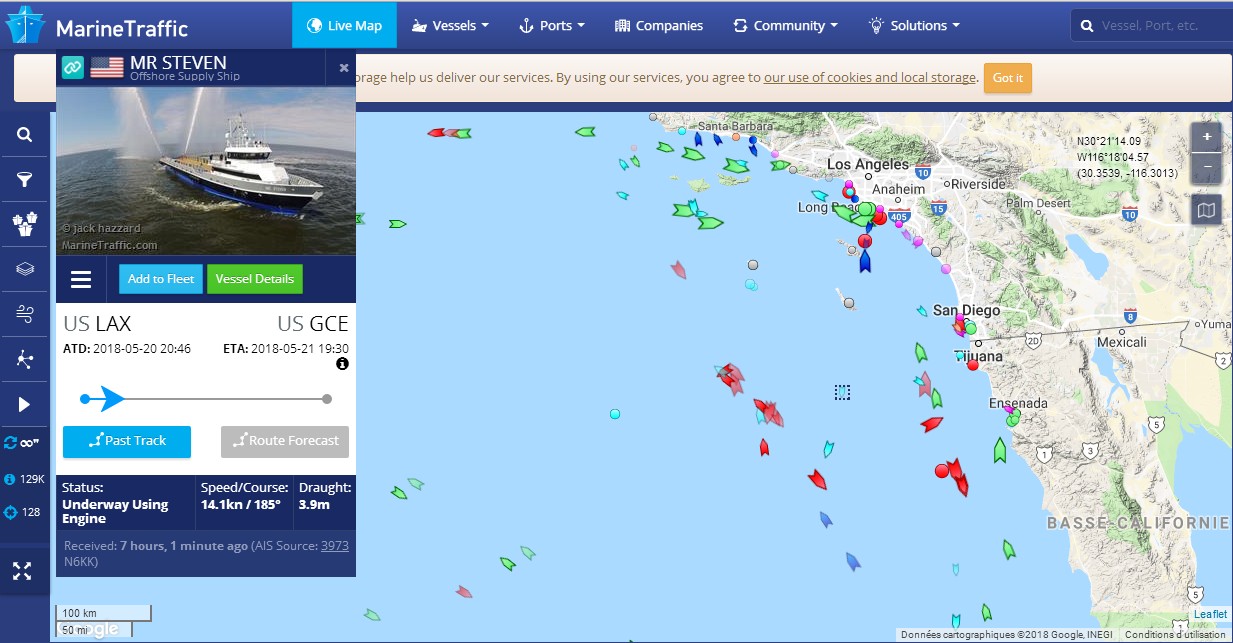The image size is (1233, 643).
Task: Show the wind weather overlay icon
Action: 25,315
